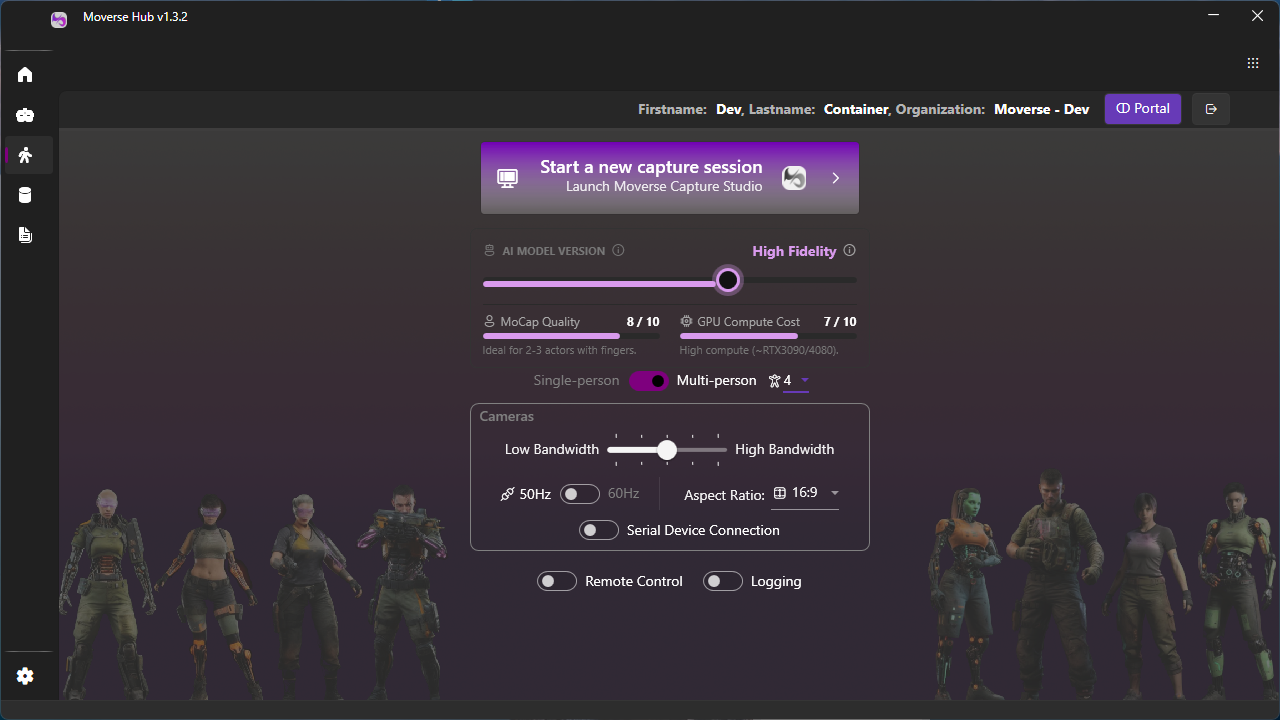Viewport: 1280px width, 720px height.
Task: Click the actor count person icon
Action: (774, 381)
